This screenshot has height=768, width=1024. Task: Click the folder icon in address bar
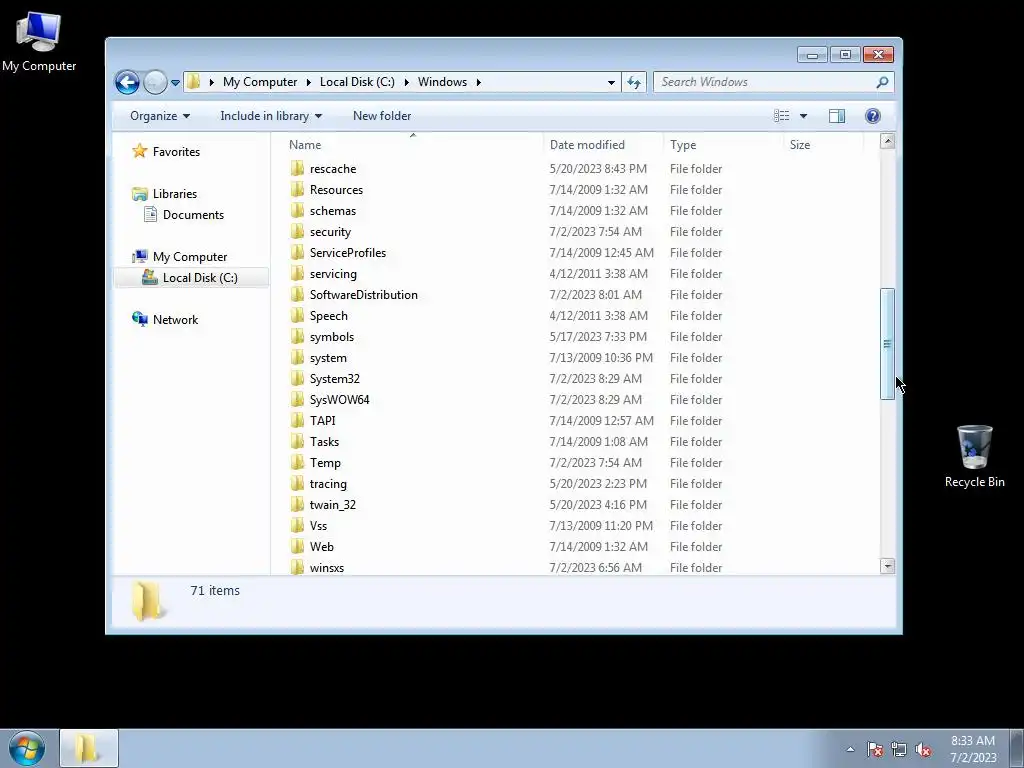[x=193, y=82]
